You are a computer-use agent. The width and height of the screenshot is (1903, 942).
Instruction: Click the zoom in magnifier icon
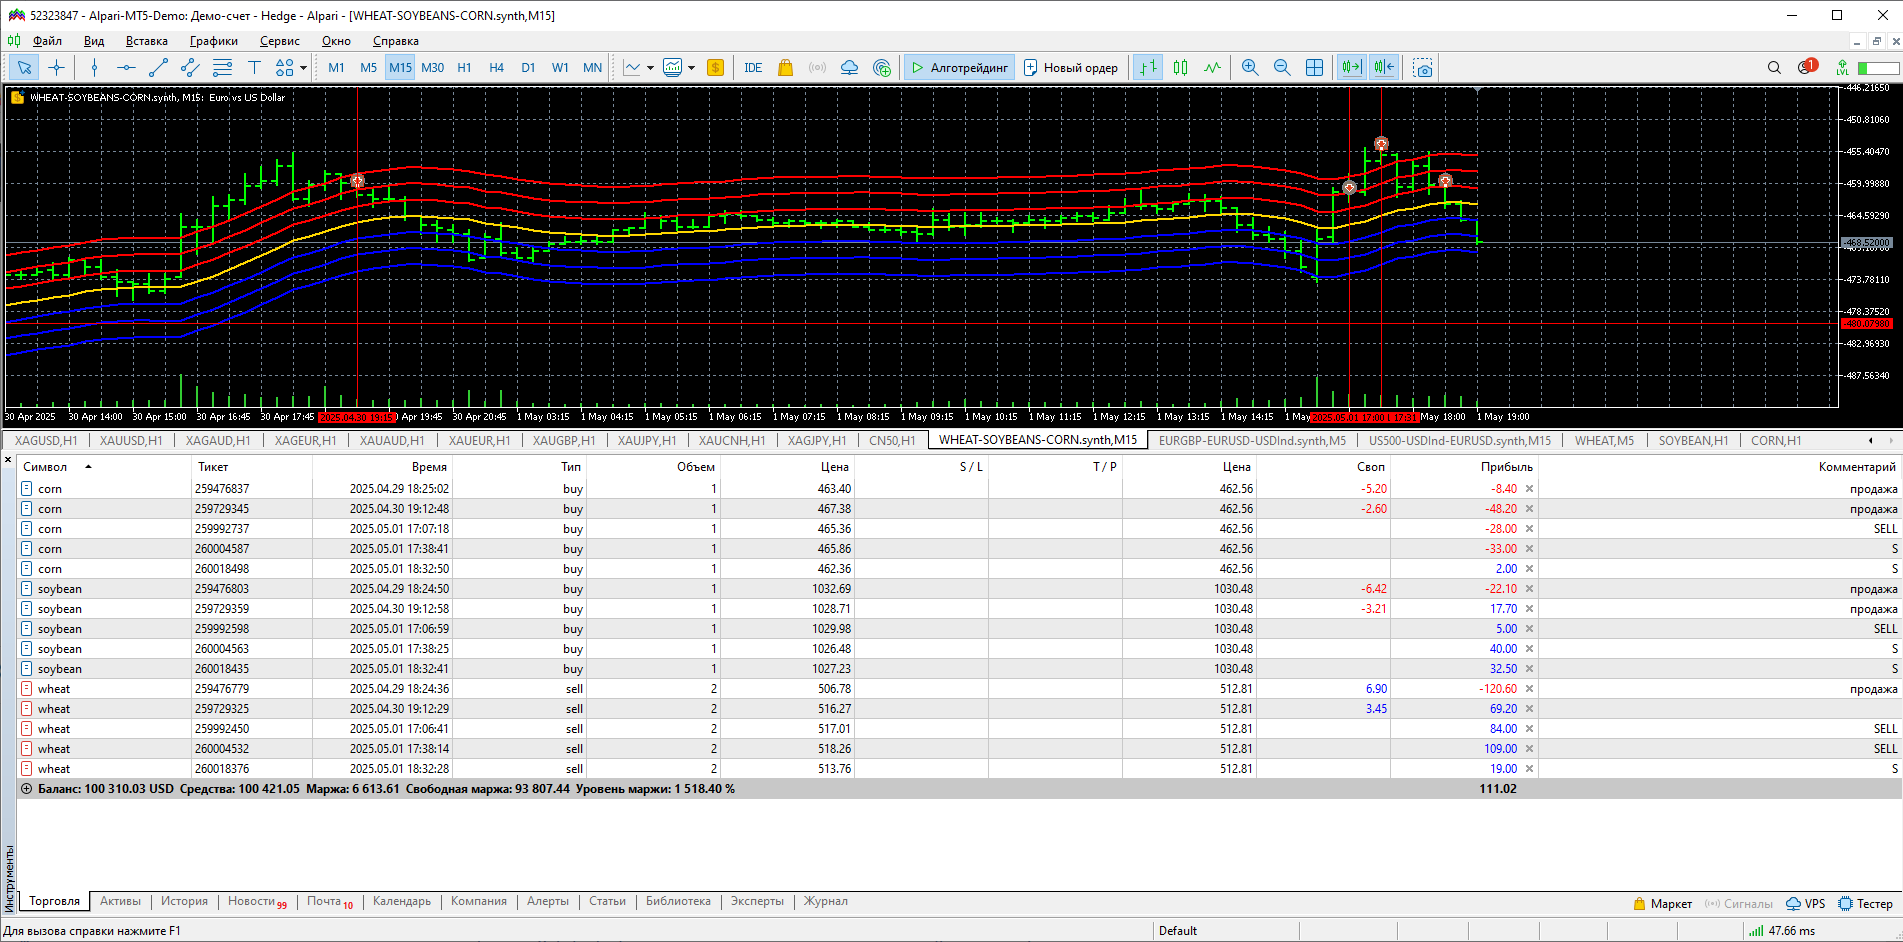[1249, 68]
